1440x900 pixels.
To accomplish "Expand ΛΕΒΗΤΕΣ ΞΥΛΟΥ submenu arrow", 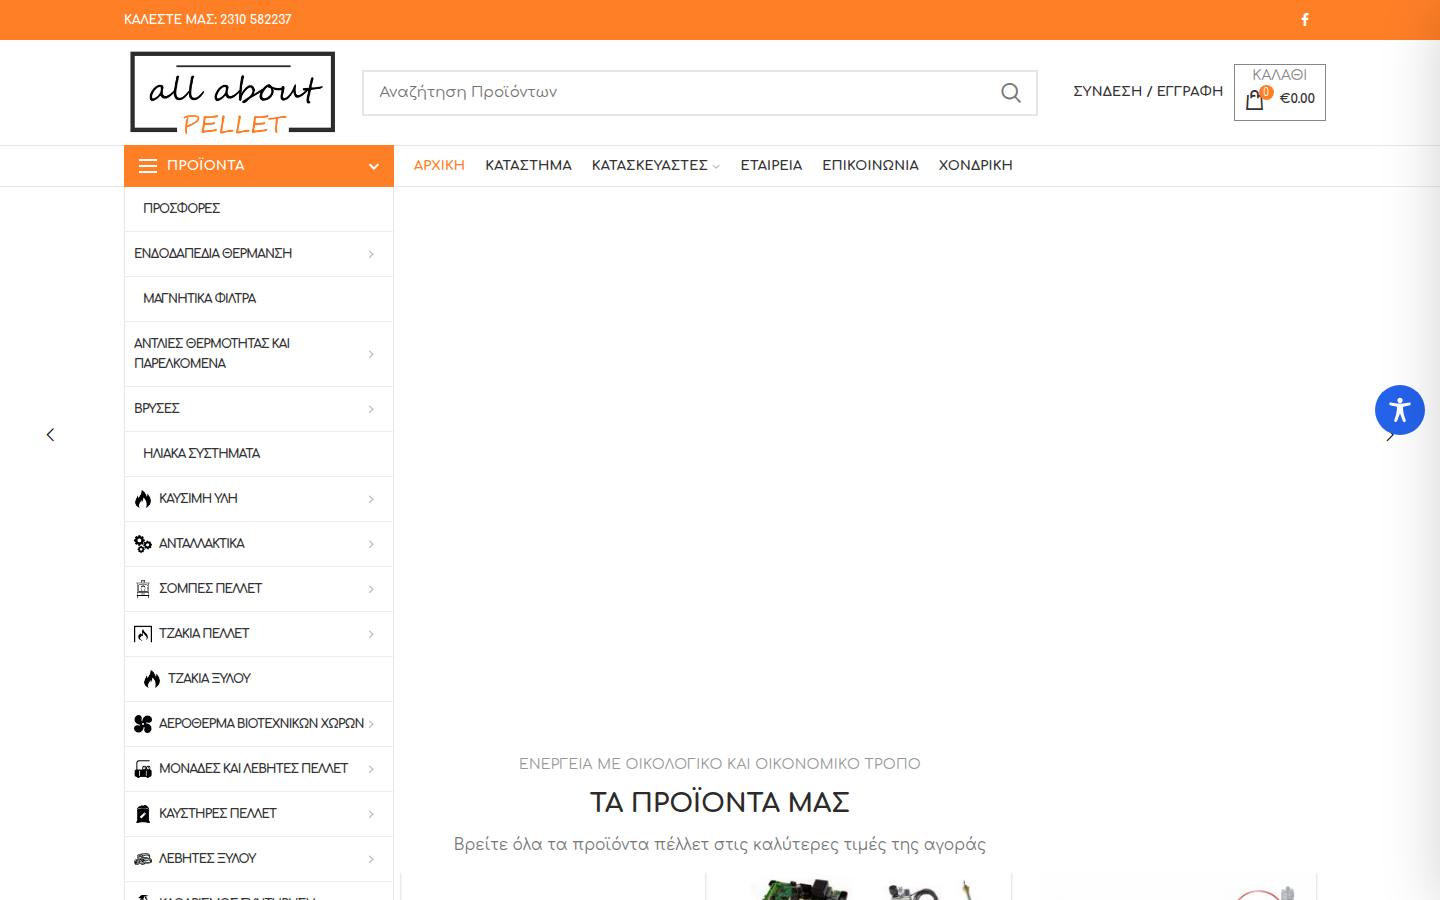I will pos(371,859).
